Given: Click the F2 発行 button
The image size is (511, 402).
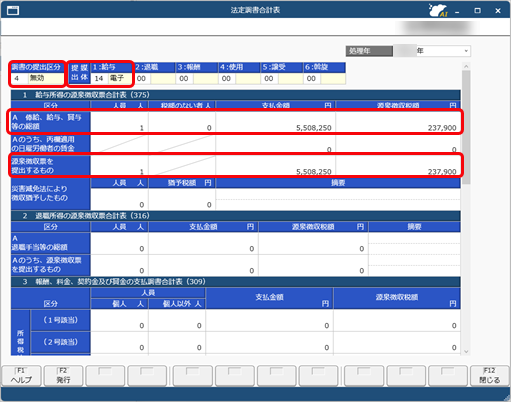Looking at the screenshot, I should (x=63, y=376).
